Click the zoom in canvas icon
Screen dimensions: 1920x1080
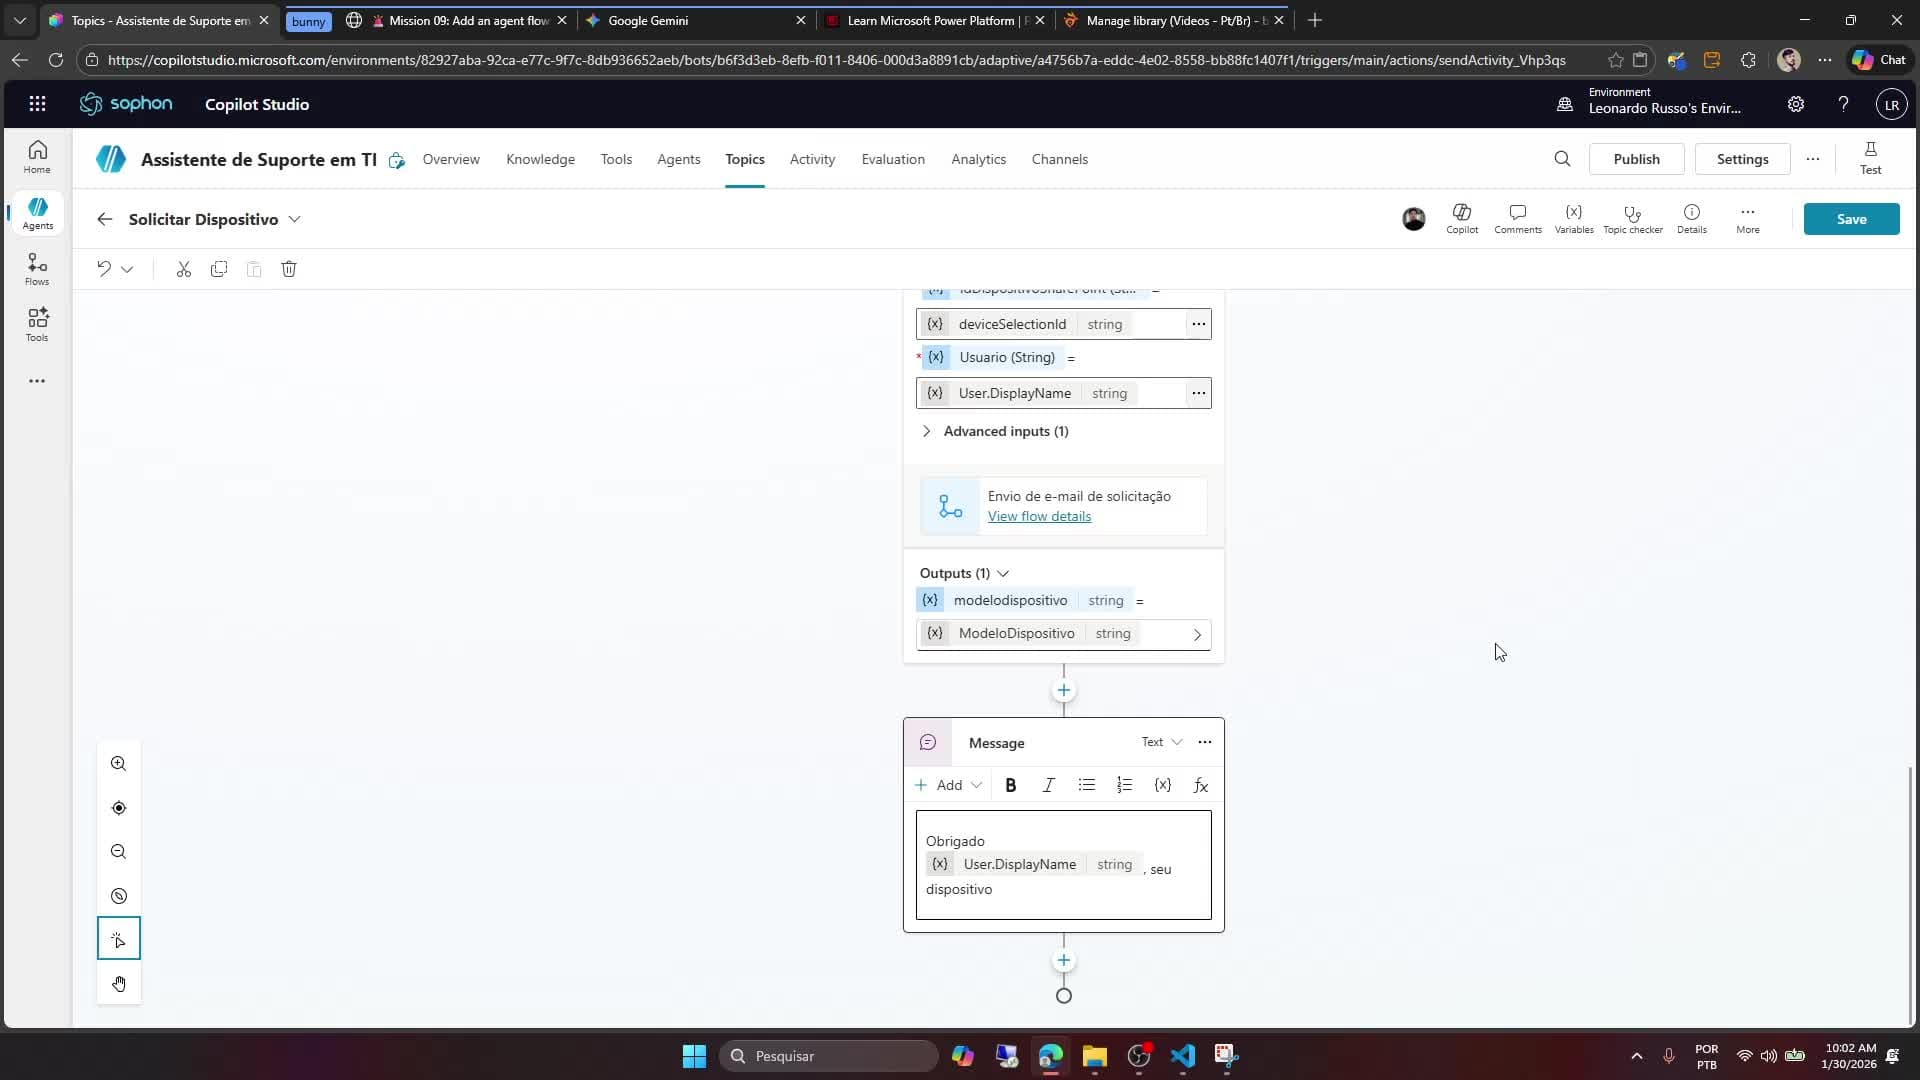coord(119,764)
